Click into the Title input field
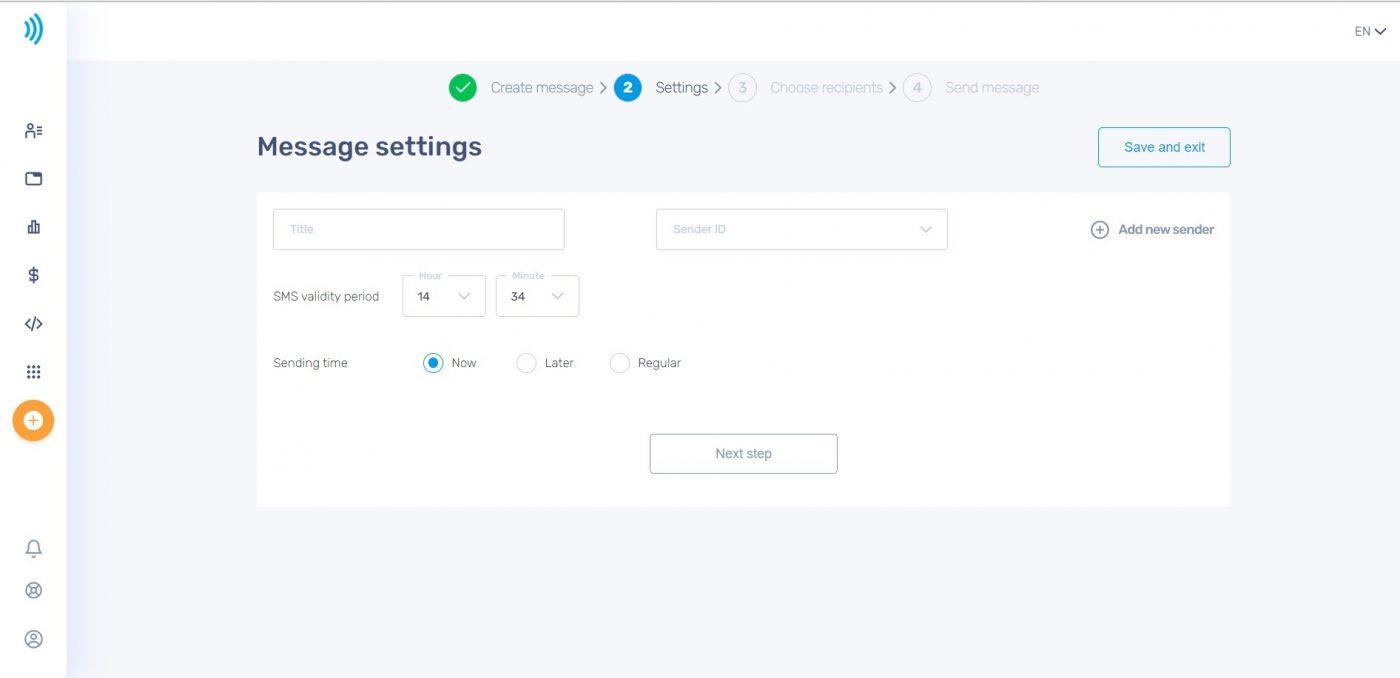 click(x=418, y=229)
